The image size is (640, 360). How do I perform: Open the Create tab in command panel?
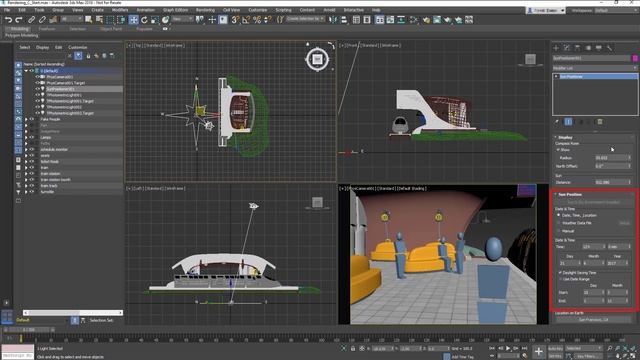(x=556, y=48)
